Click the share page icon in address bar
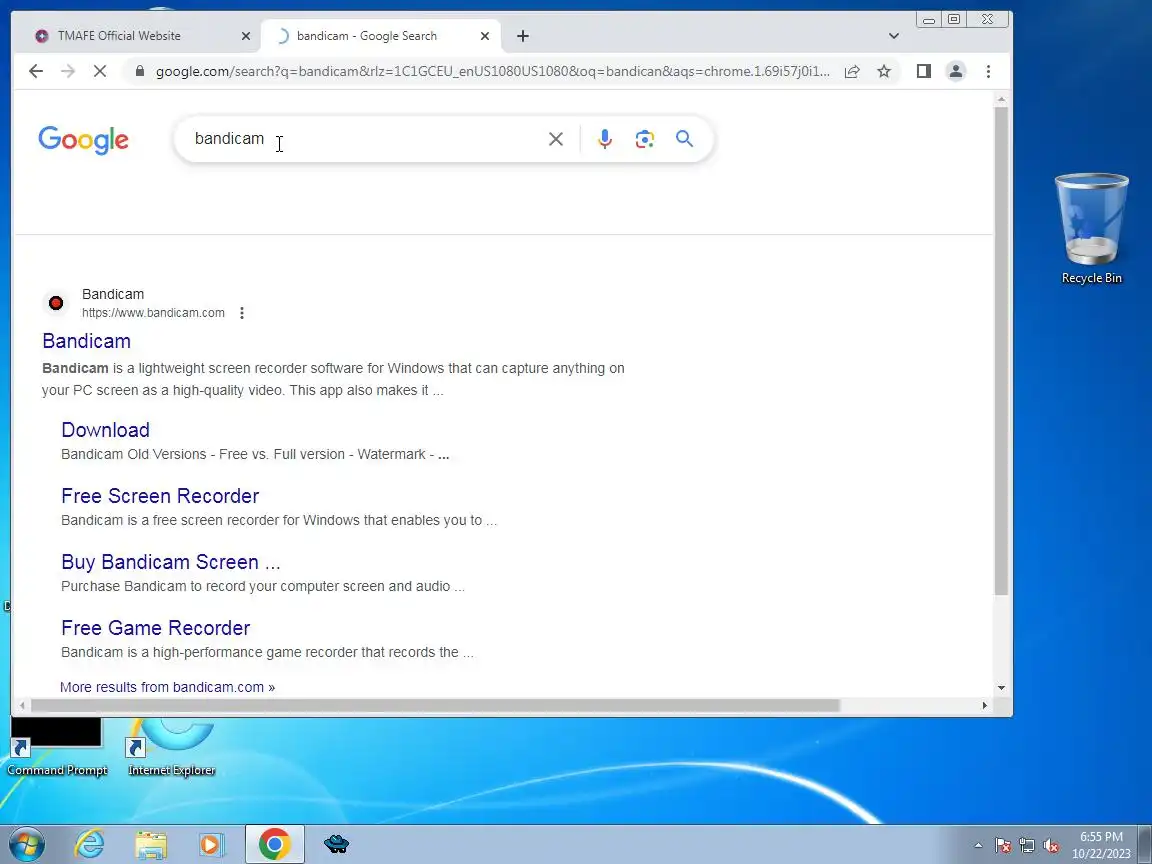Screen dimensions: 1152x864 coord(852,71)
